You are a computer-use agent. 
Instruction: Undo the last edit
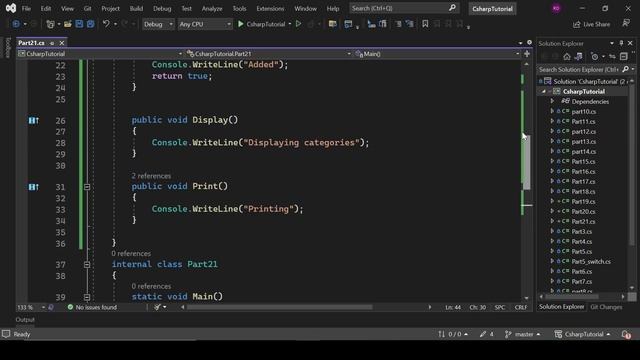click(x=106, y=24)
